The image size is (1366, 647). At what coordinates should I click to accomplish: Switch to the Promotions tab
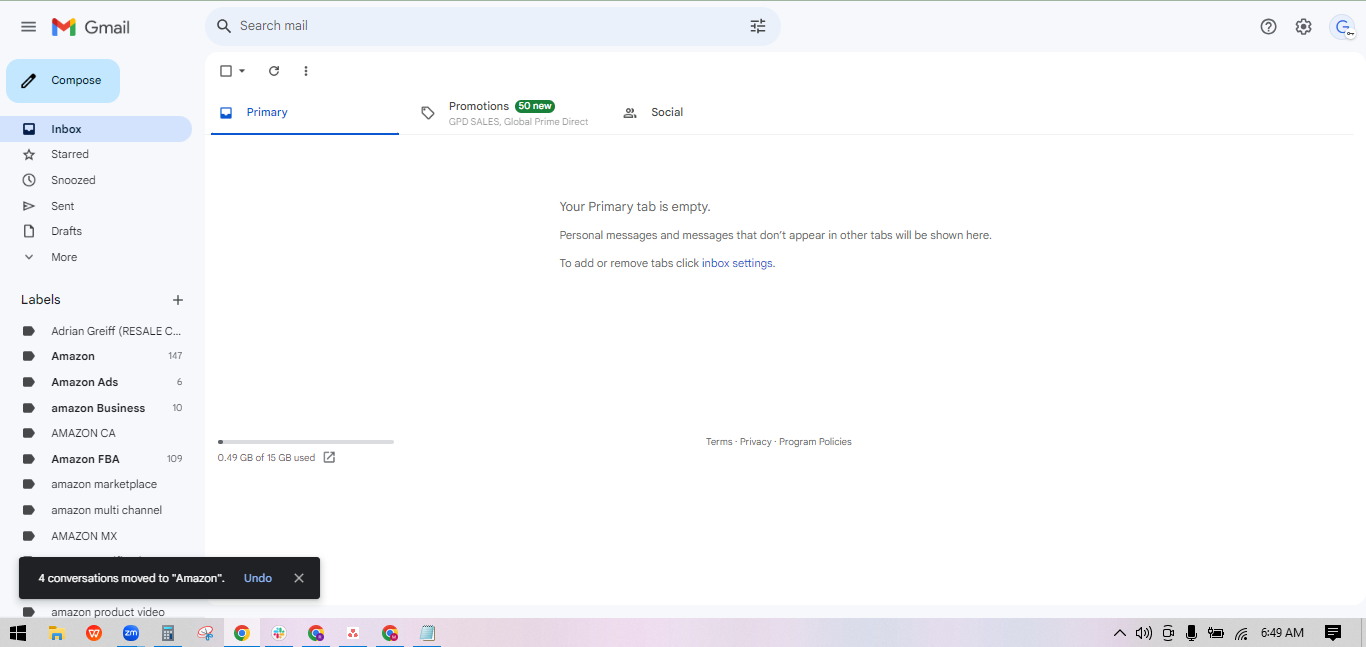click(505, 112)
